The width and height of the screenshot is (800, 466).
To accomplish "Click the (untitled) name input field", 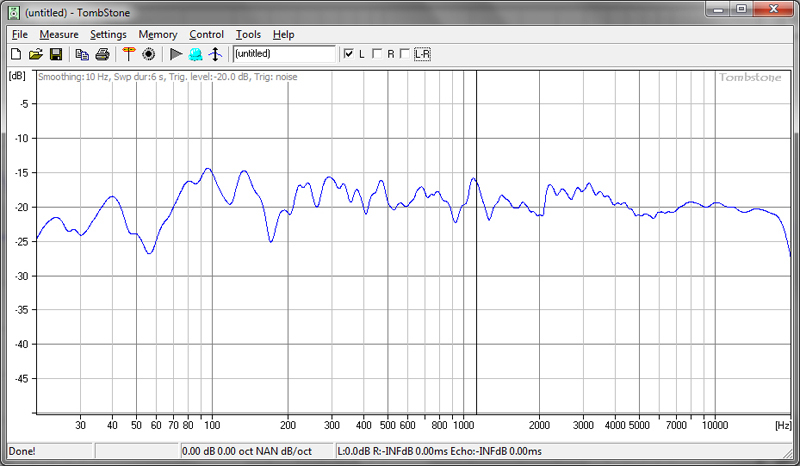I will click(x=284, y=54).
